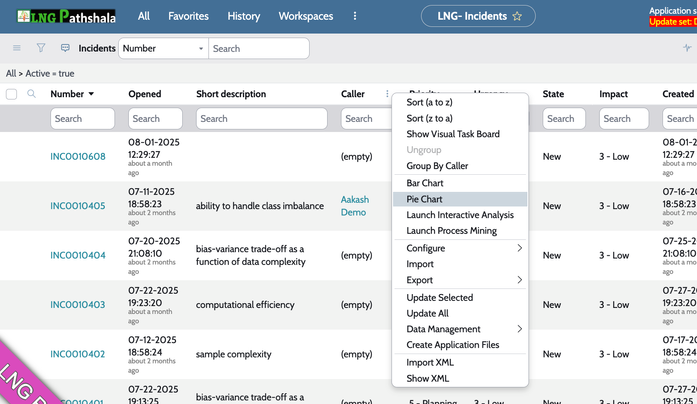Image resolution: width=697 pixels, height=404 pixels.
Task: Click the Short description column header
Action: click(231, 94)
